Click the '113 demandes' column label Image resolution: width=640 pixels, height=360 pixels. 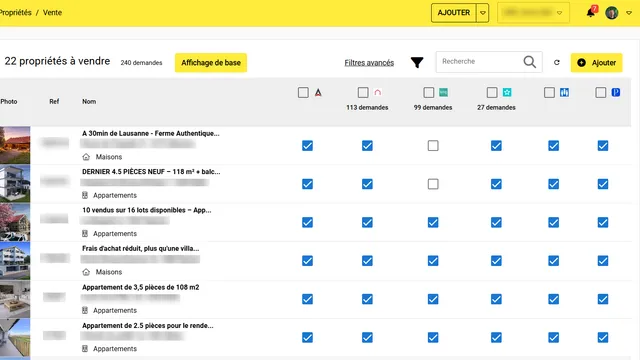click(367, 107)
